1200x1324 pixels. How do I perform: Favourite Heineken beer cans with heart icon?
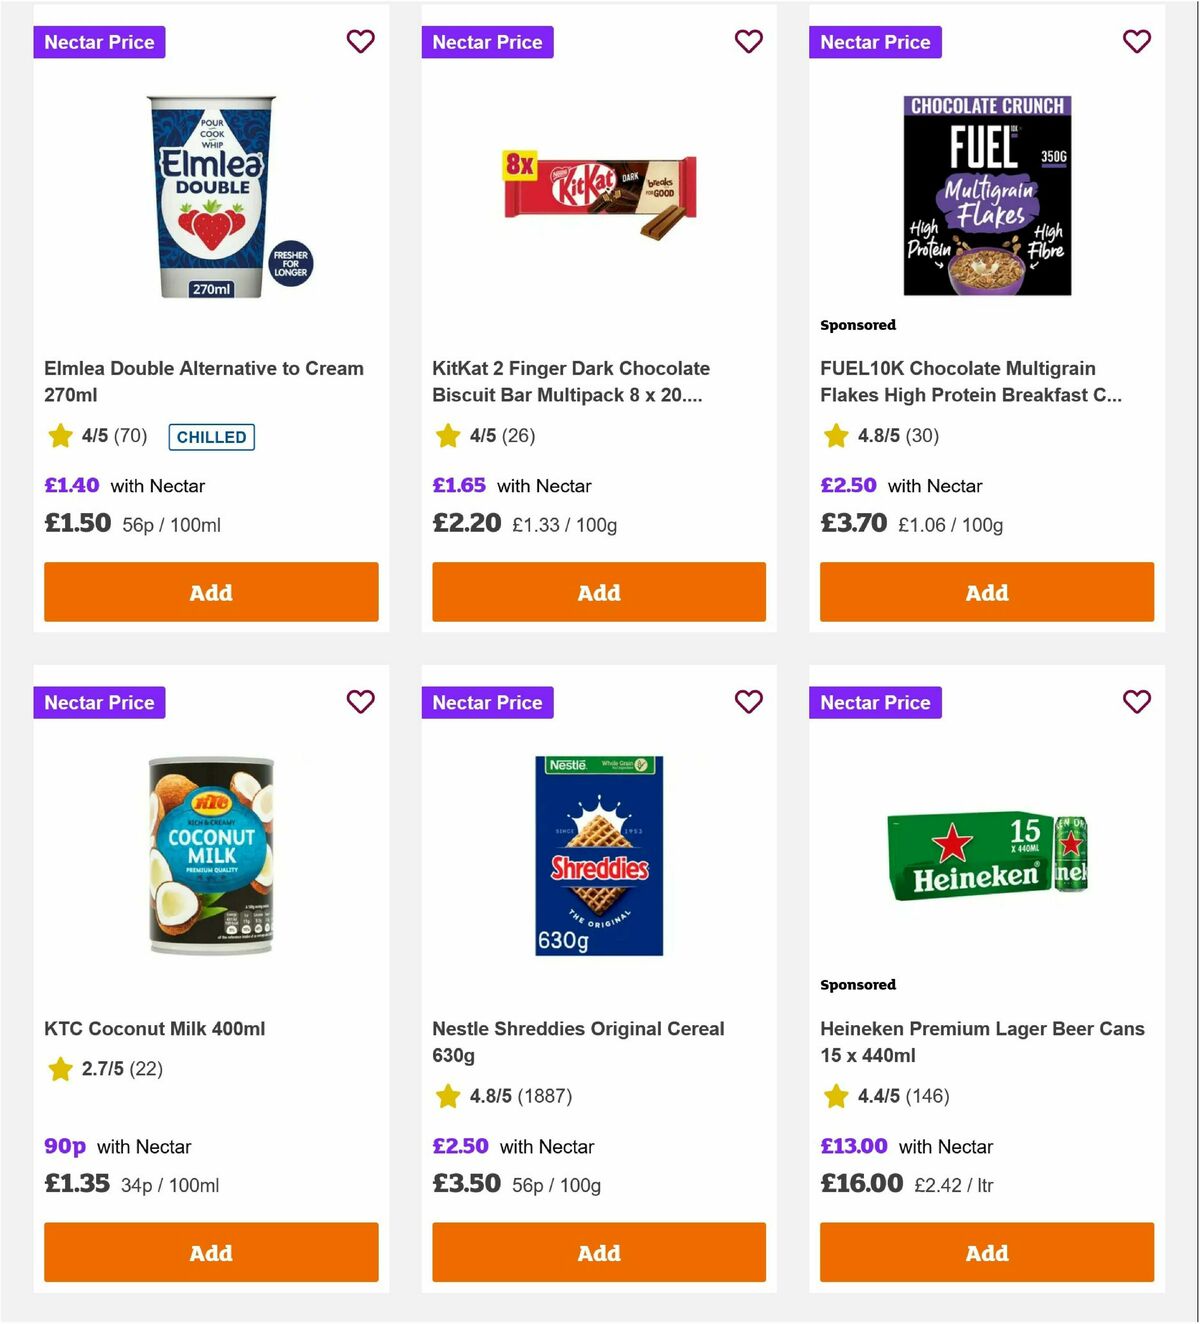[x=1136, y=702]
